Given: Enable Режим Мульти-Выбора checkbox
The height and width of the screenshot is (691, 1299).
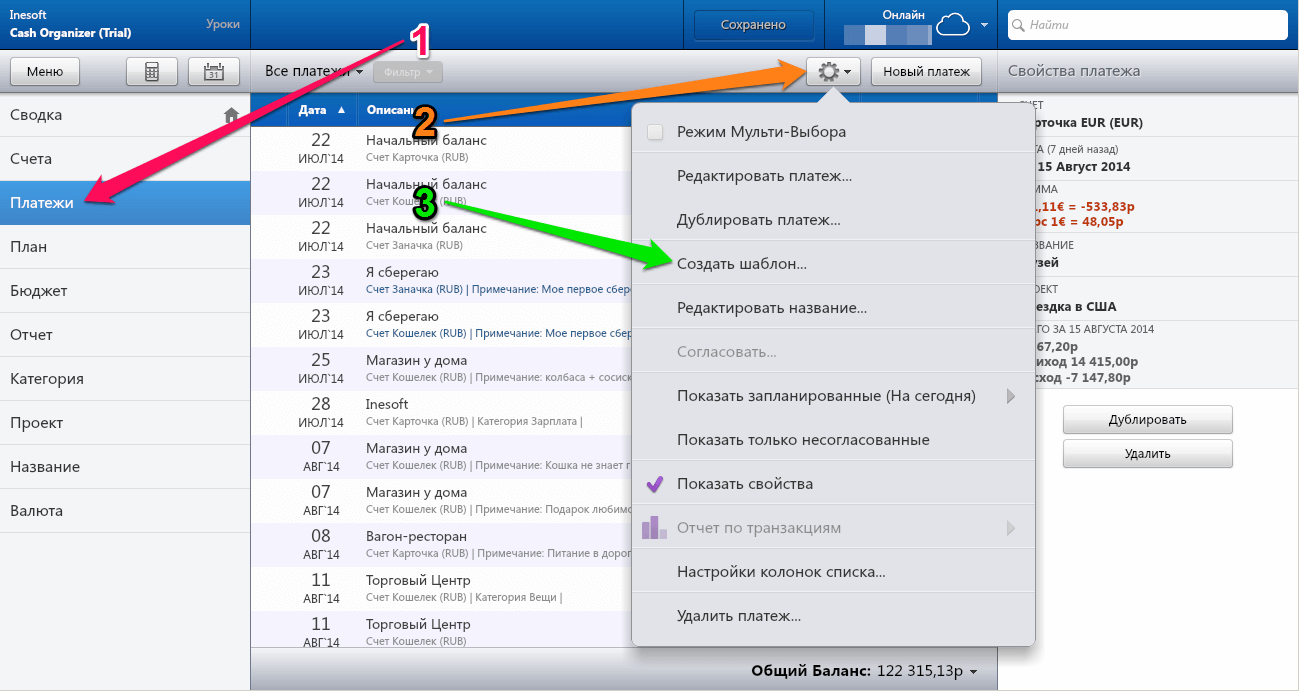Looking at the screenshot, I should point(655,132).
